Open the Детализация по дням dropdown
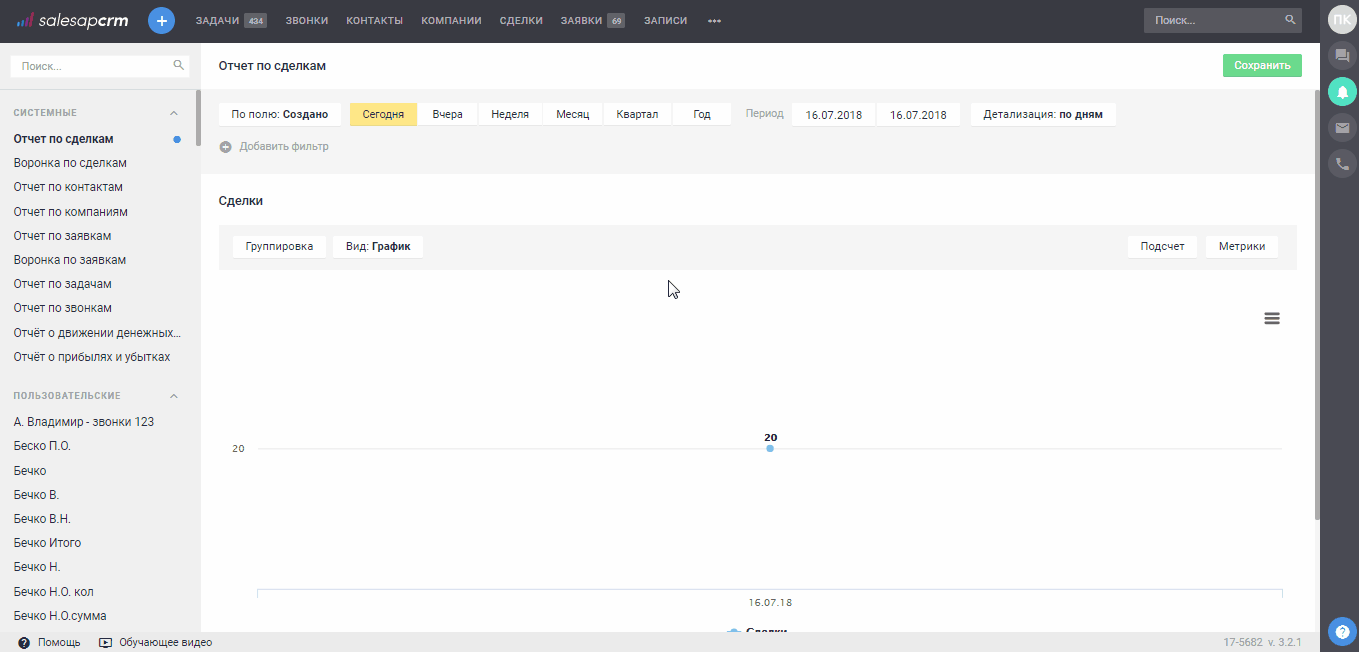Image resolution: width=1359 pixels, height=652 pixels. click(x=1042, y=114)
